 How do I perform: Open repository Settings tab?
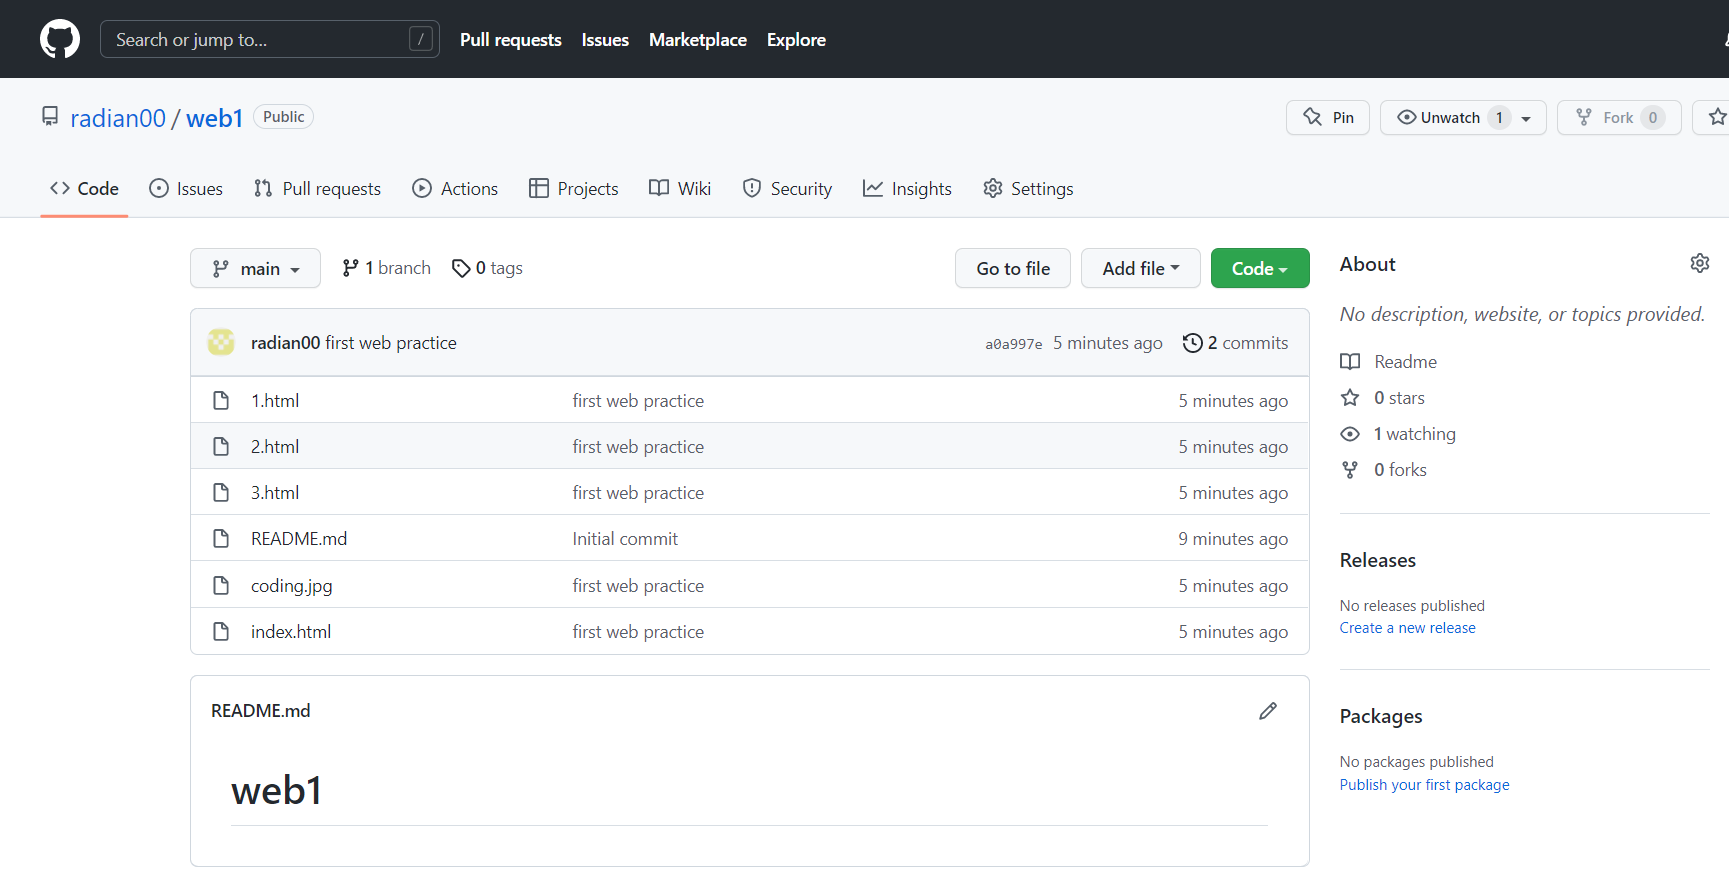(x=1028, y=188)
